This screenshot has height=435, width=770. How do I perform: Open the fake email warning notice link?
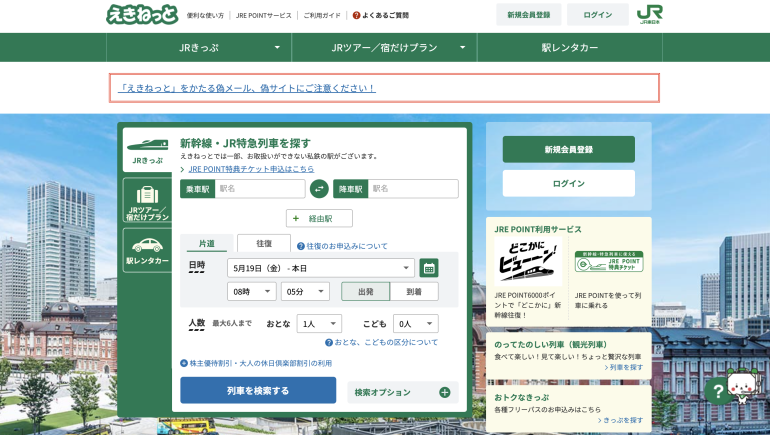click(x=247, y=88)
